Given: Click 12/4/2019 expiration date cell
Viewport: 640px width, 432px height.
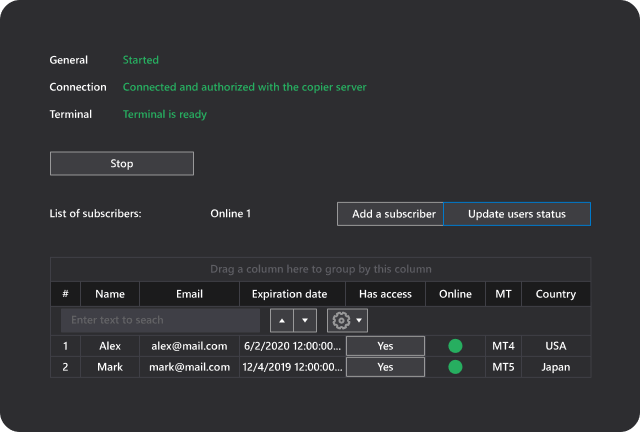Looking at the screenshot, I should click(292, 367).
